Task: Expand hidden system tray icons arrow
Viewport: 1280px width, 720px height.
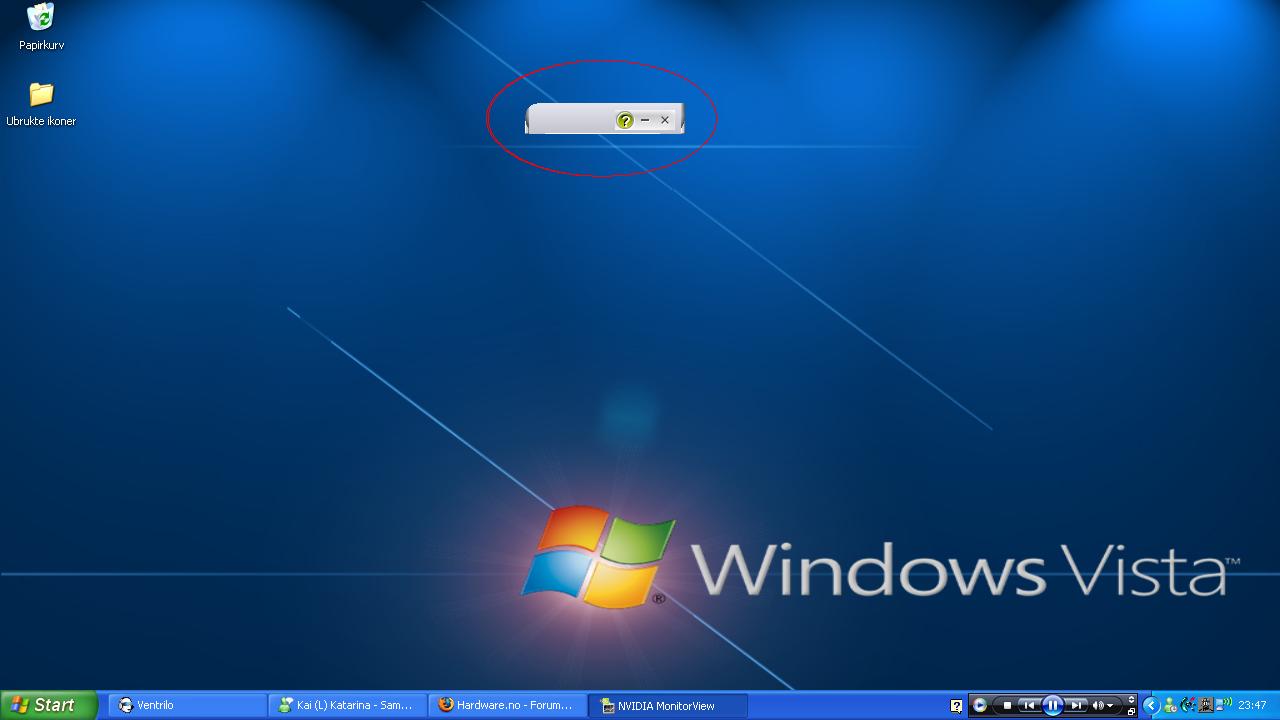Action: [x=1151, y=705]
